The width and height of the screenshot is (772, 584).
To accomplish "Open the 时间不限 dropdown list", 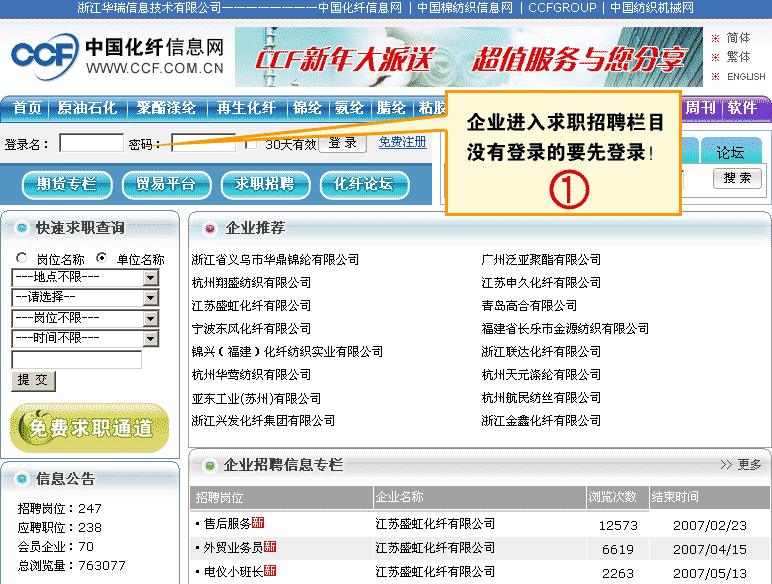I will 84,338.
